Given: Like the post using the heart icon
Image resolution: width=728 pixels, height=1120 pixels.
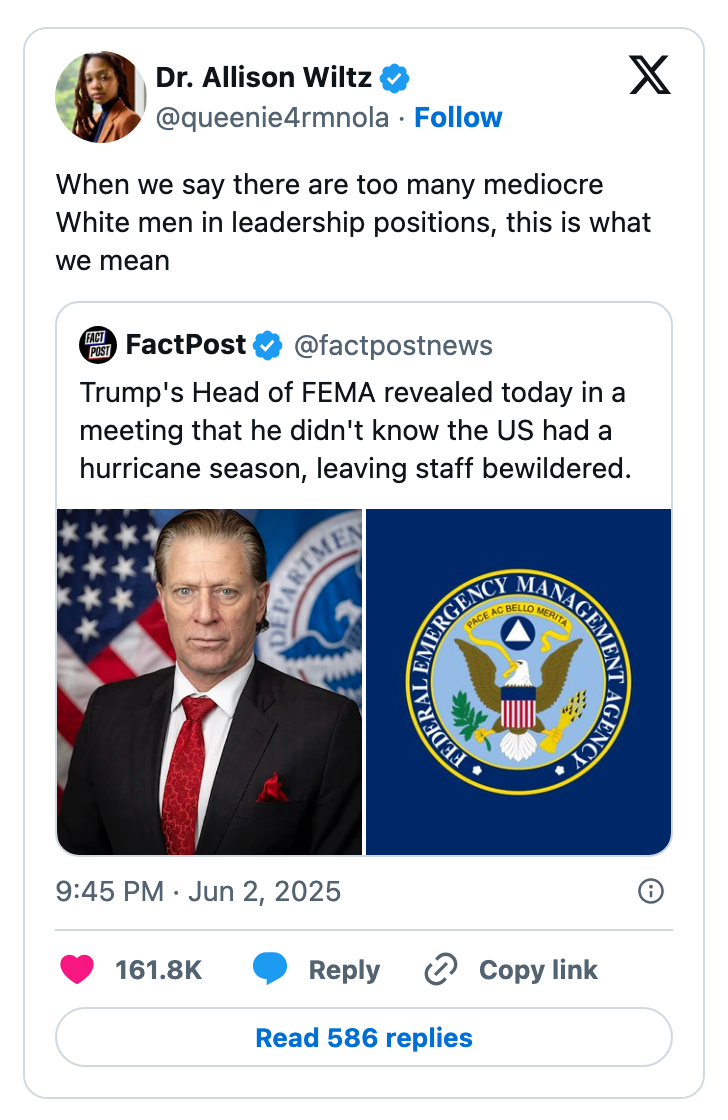Looking at the screenshot, I should click(x=77, y=969).
